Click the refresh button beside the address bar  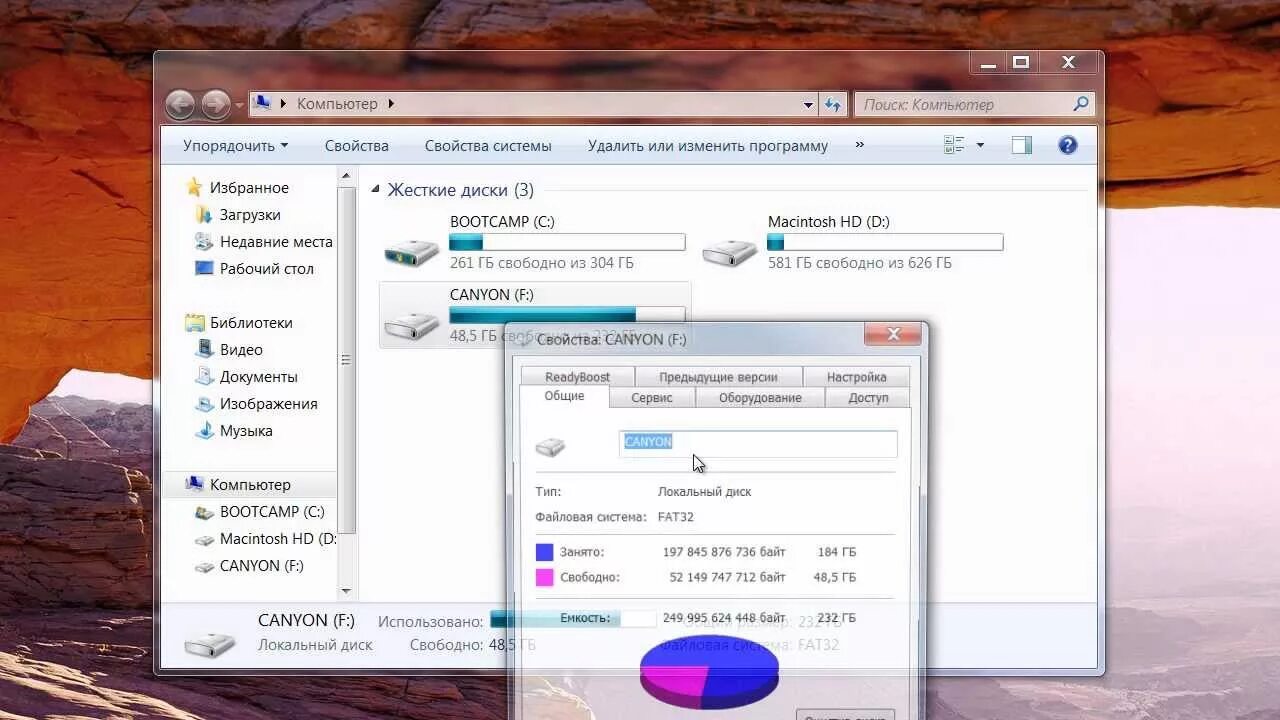832,104
